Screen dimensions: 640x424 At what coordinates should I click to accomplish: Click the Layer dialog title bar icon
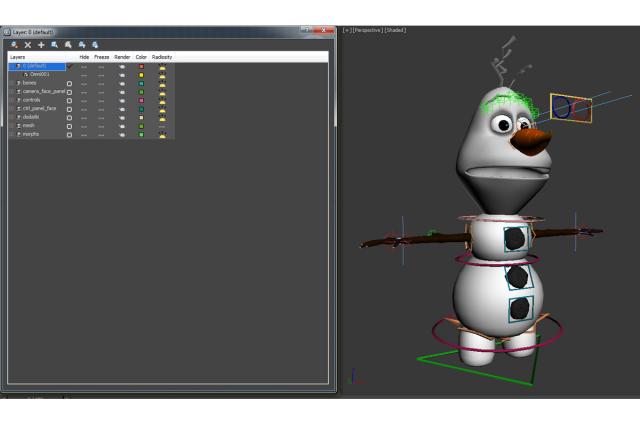pos(7,32)
